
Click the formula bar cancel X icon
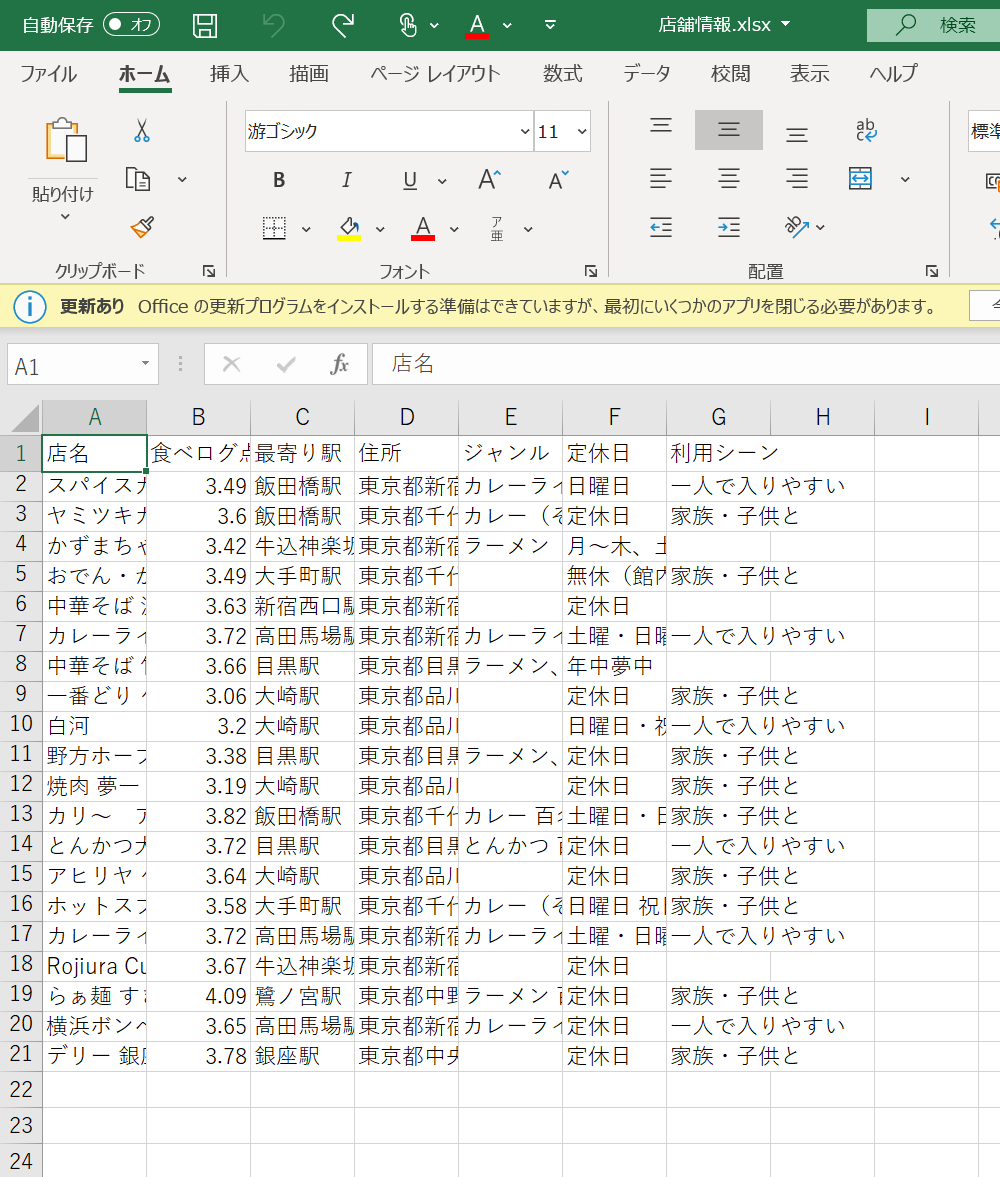pyautogui.click(x=231, y=365)
